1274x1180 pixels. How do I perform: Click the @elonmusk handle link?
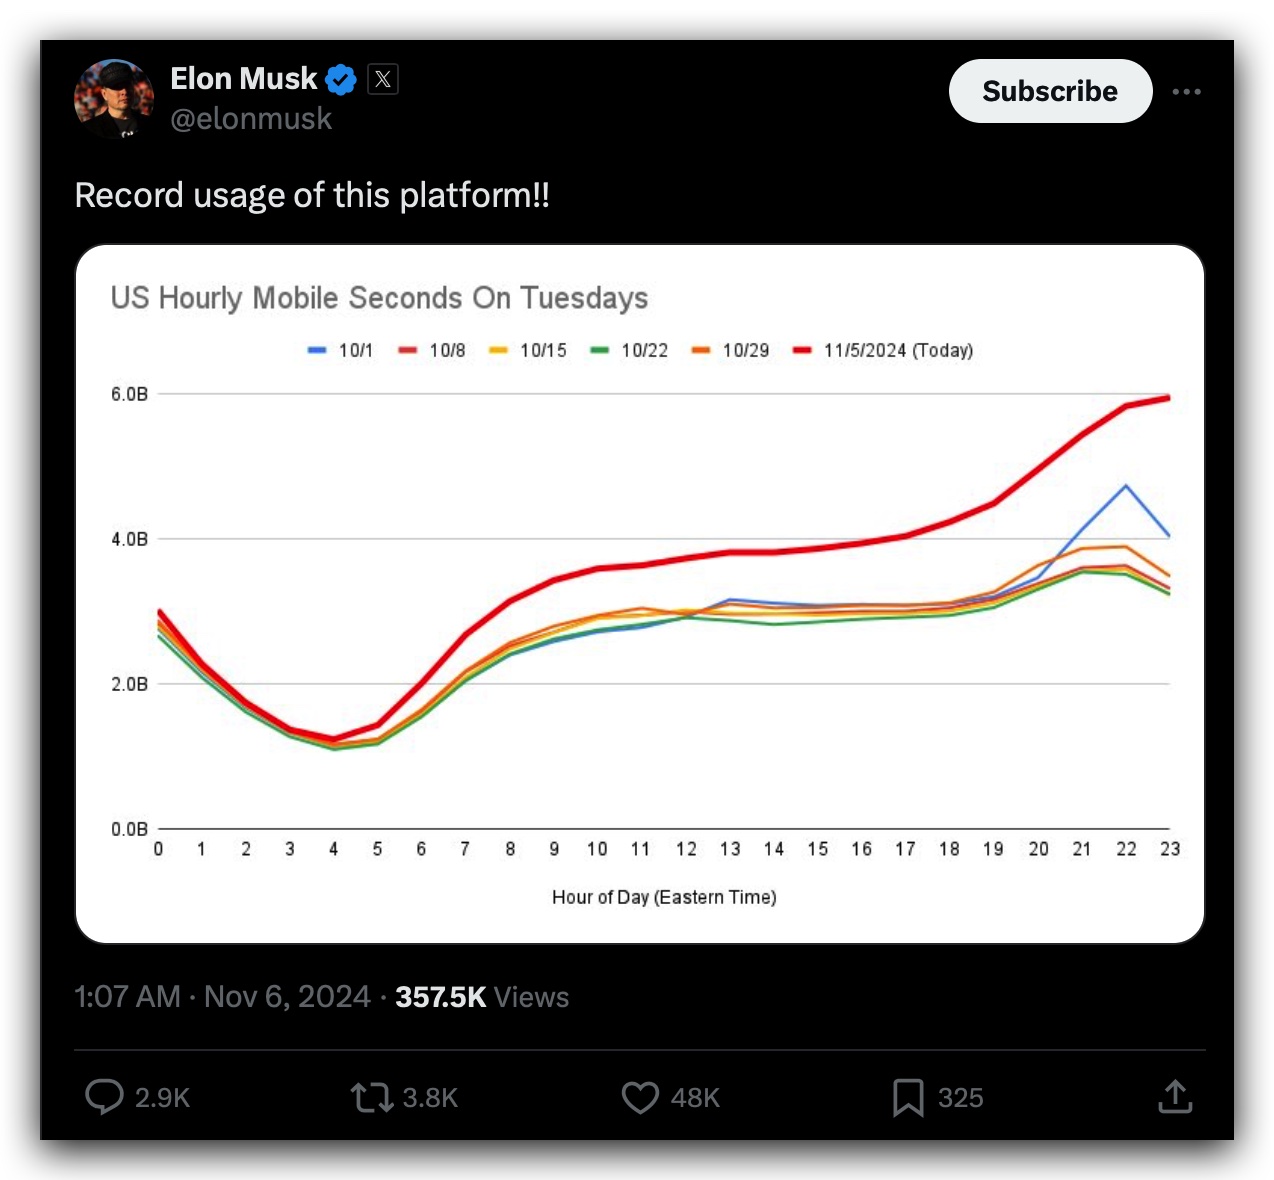250,118
